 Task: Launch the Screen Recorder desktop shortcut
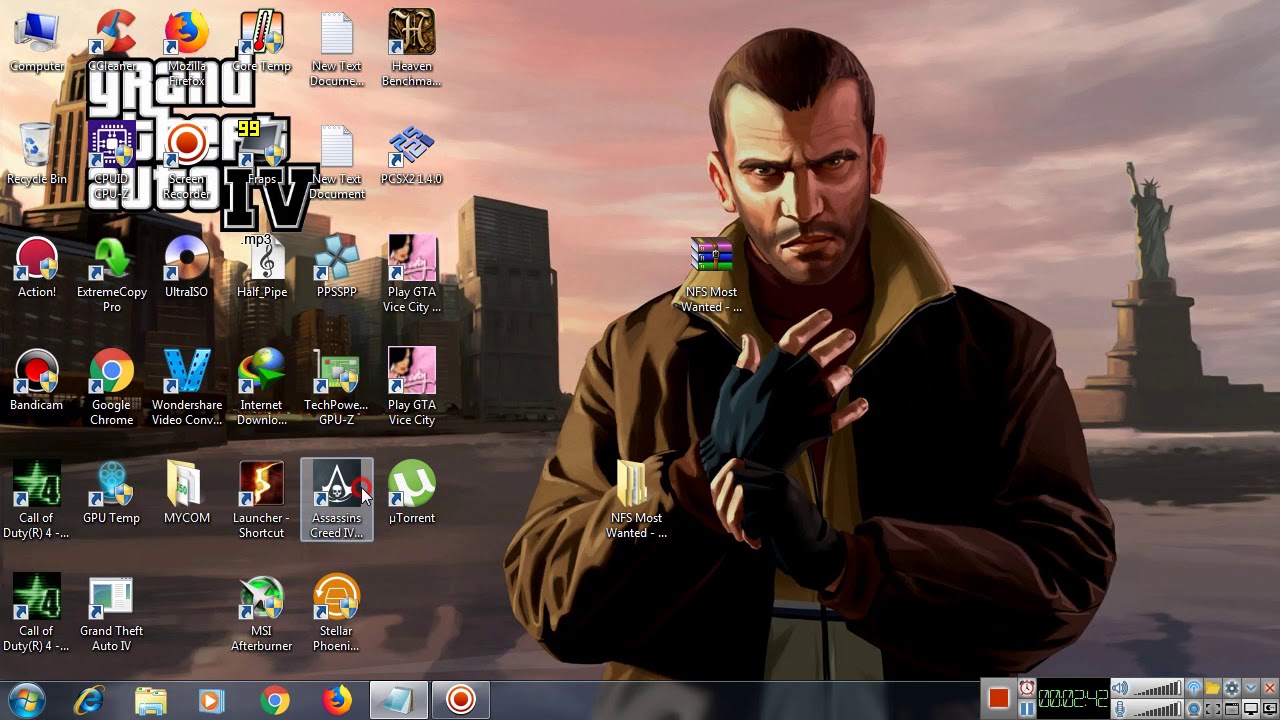click(x=187, y=162)
